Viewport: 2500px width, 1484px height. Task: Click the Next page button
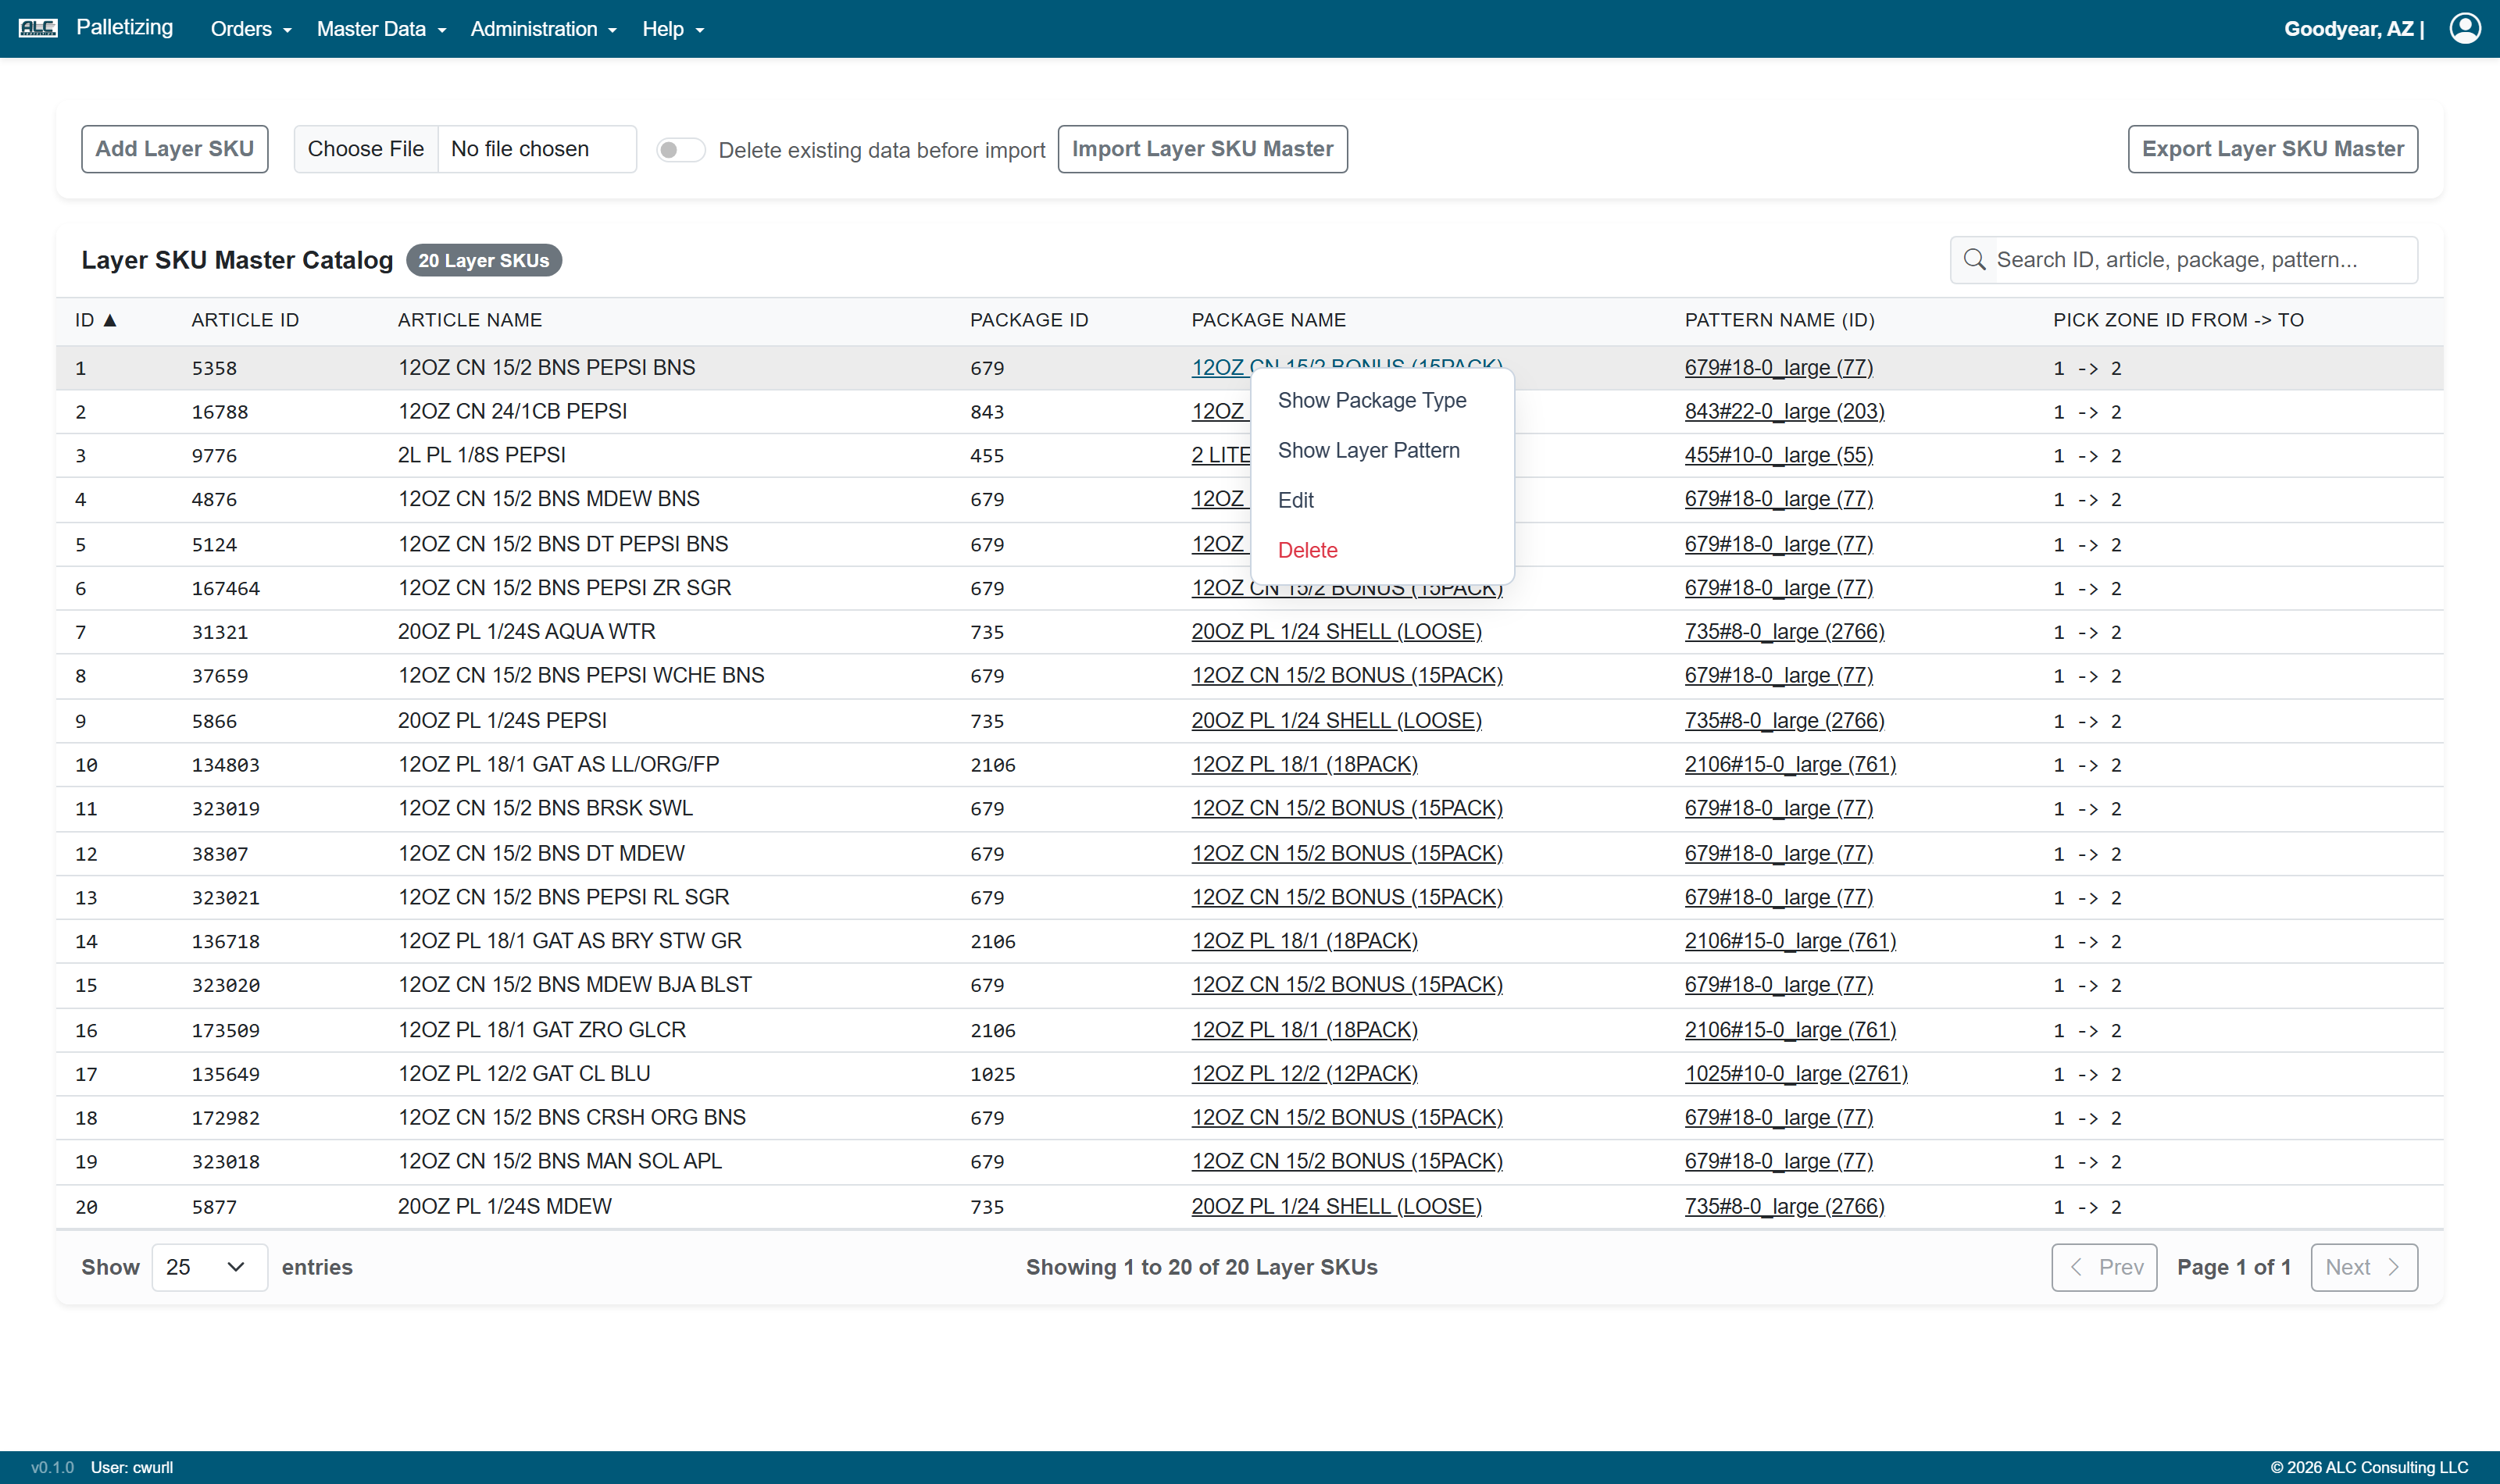[2363, 1267]
